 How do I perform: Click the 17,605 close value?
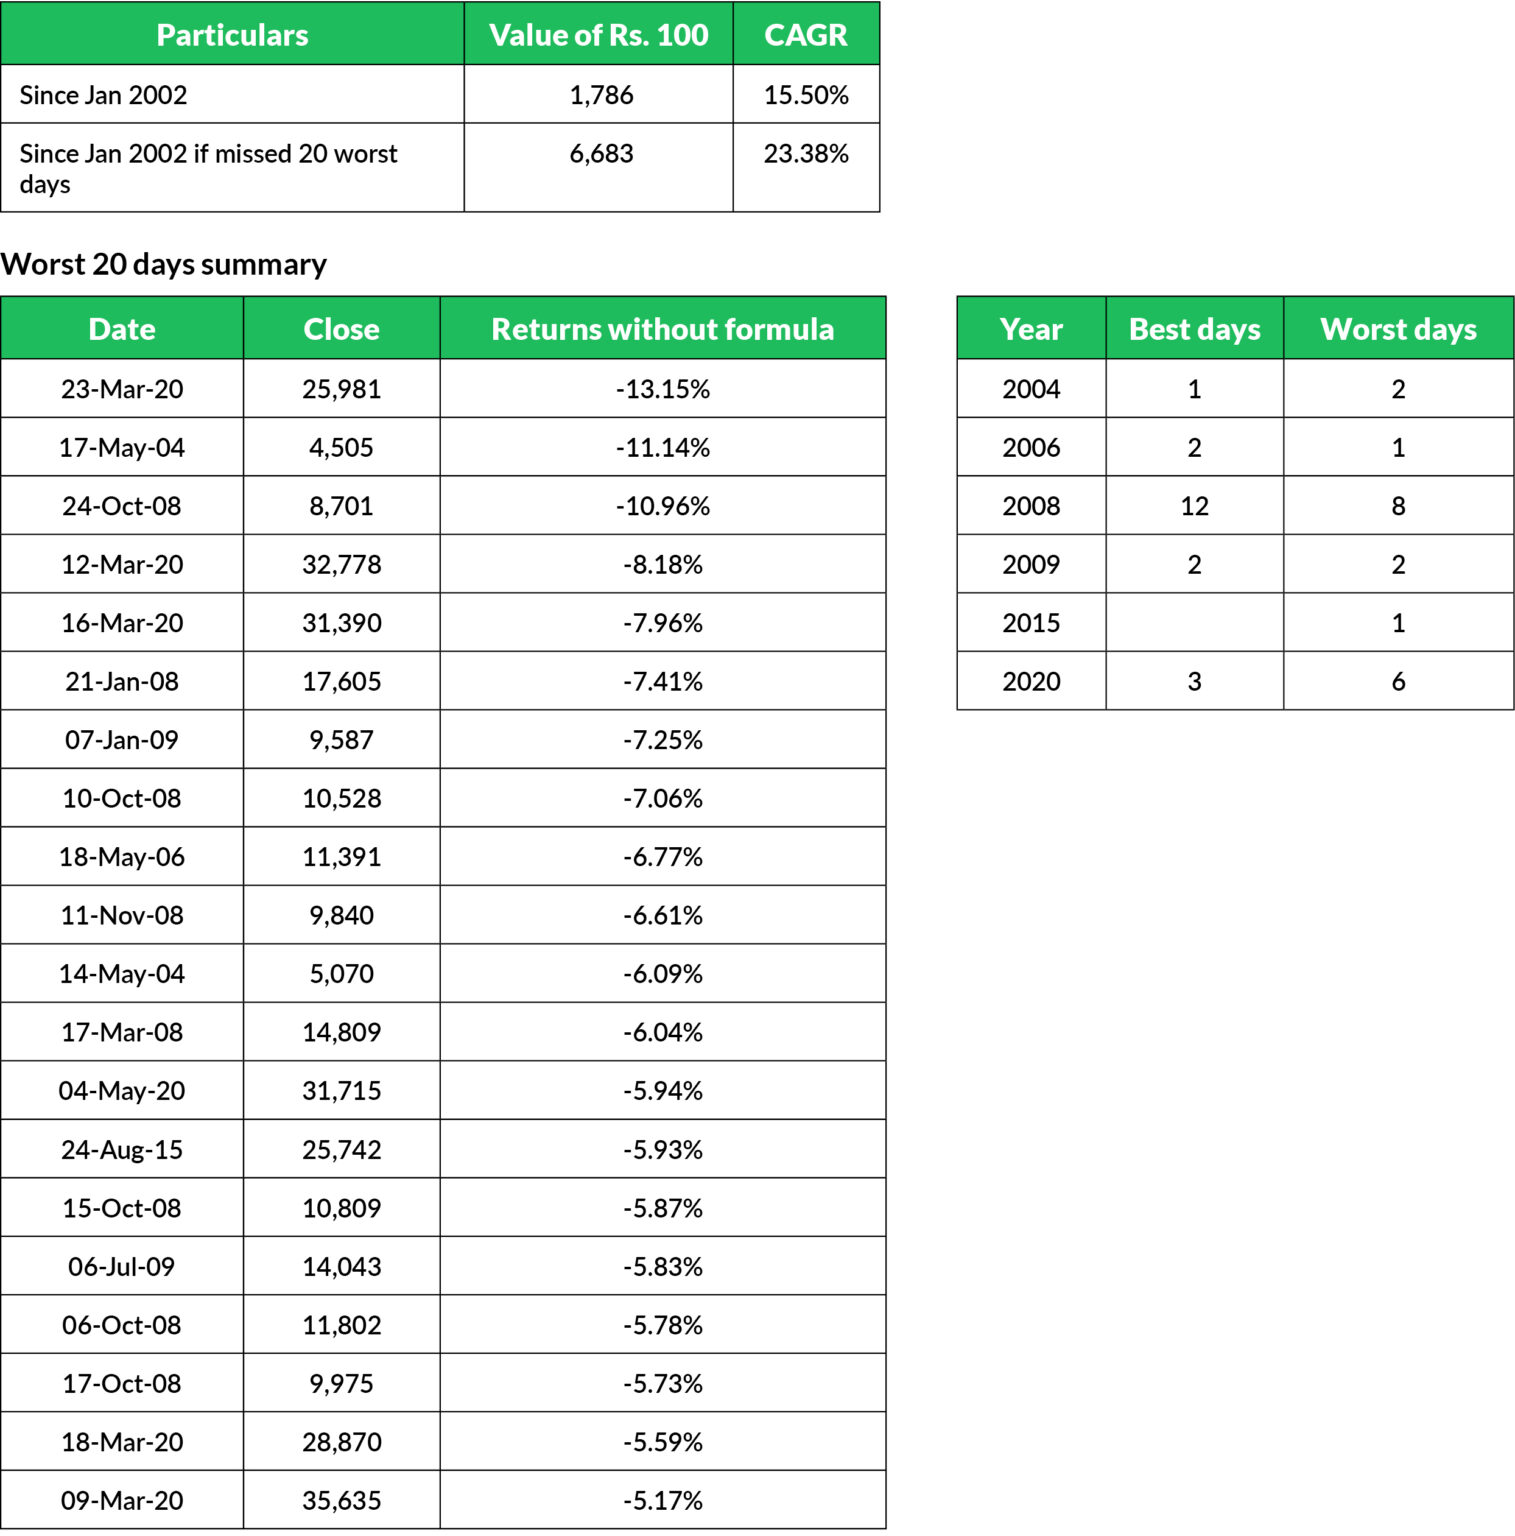(x=341, y=682)
